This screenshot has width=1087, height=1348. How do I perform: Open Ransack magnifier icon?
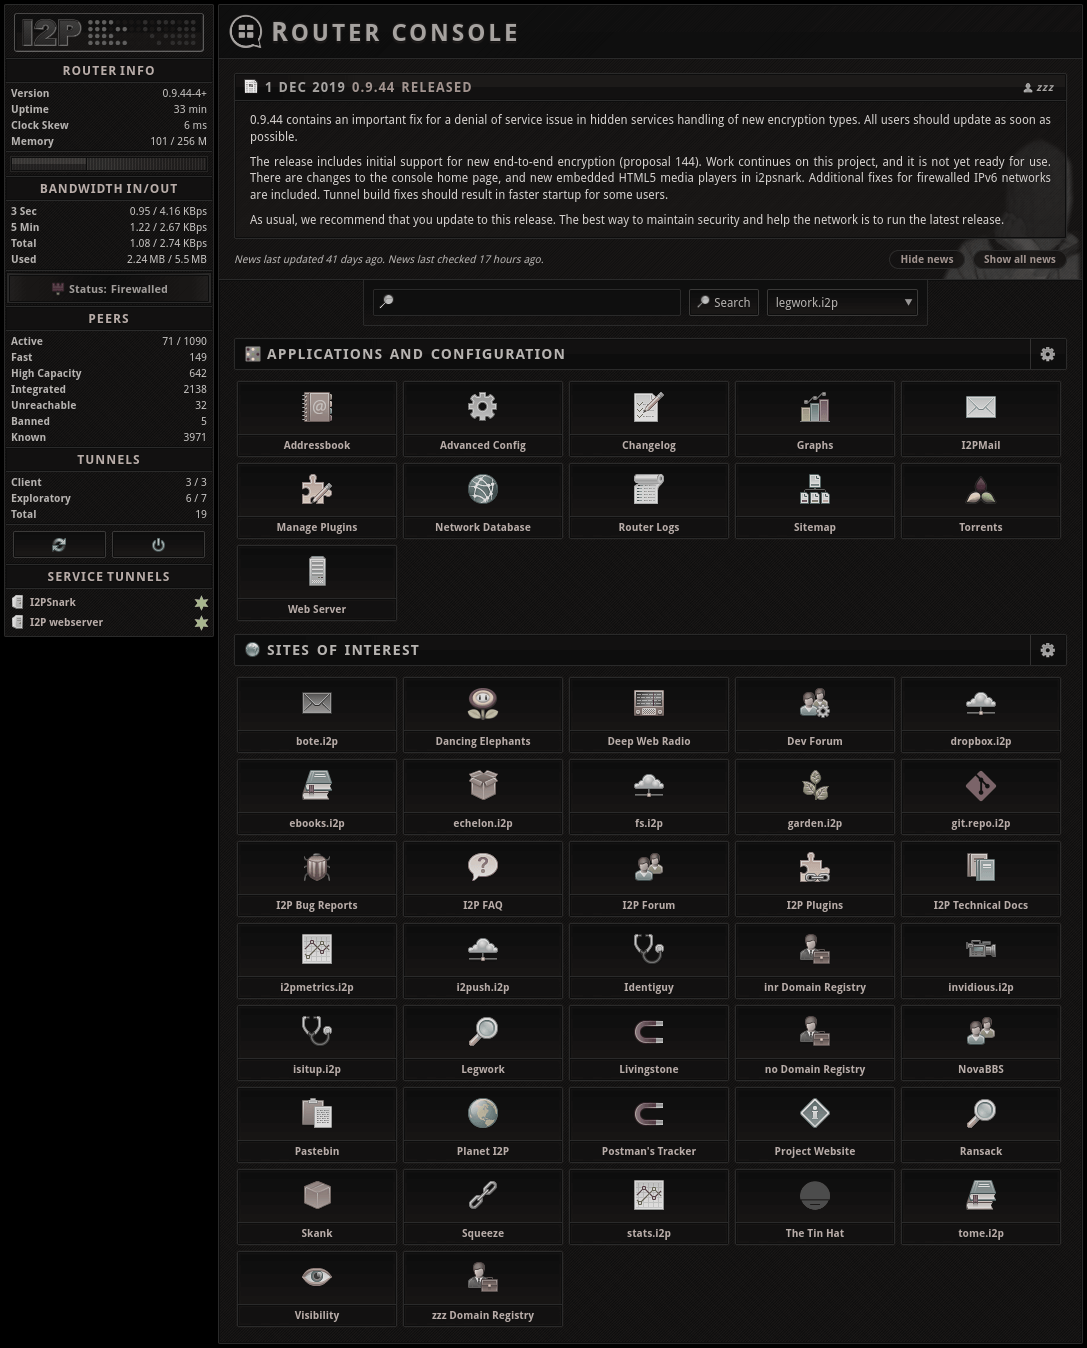pyautogui.click(x=981, y=1113)
